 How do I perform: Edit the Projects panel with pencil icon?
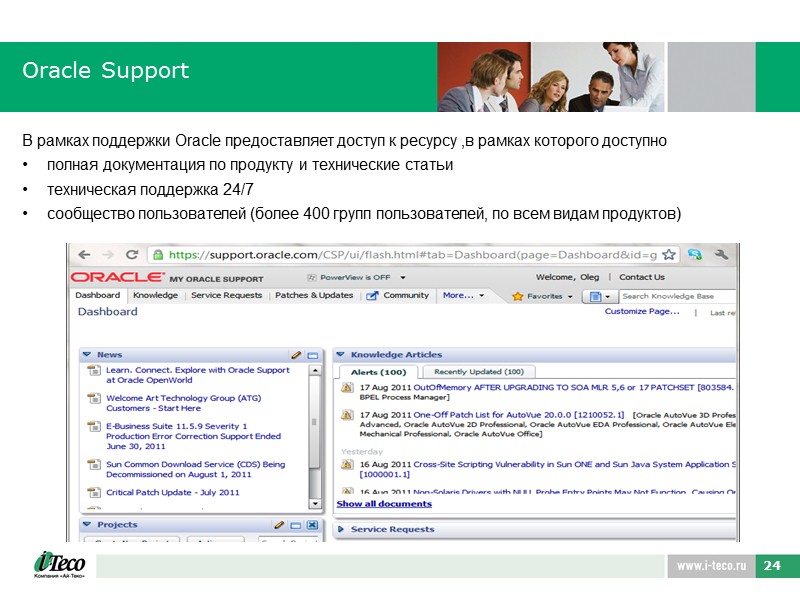click(x=279, y=524)
